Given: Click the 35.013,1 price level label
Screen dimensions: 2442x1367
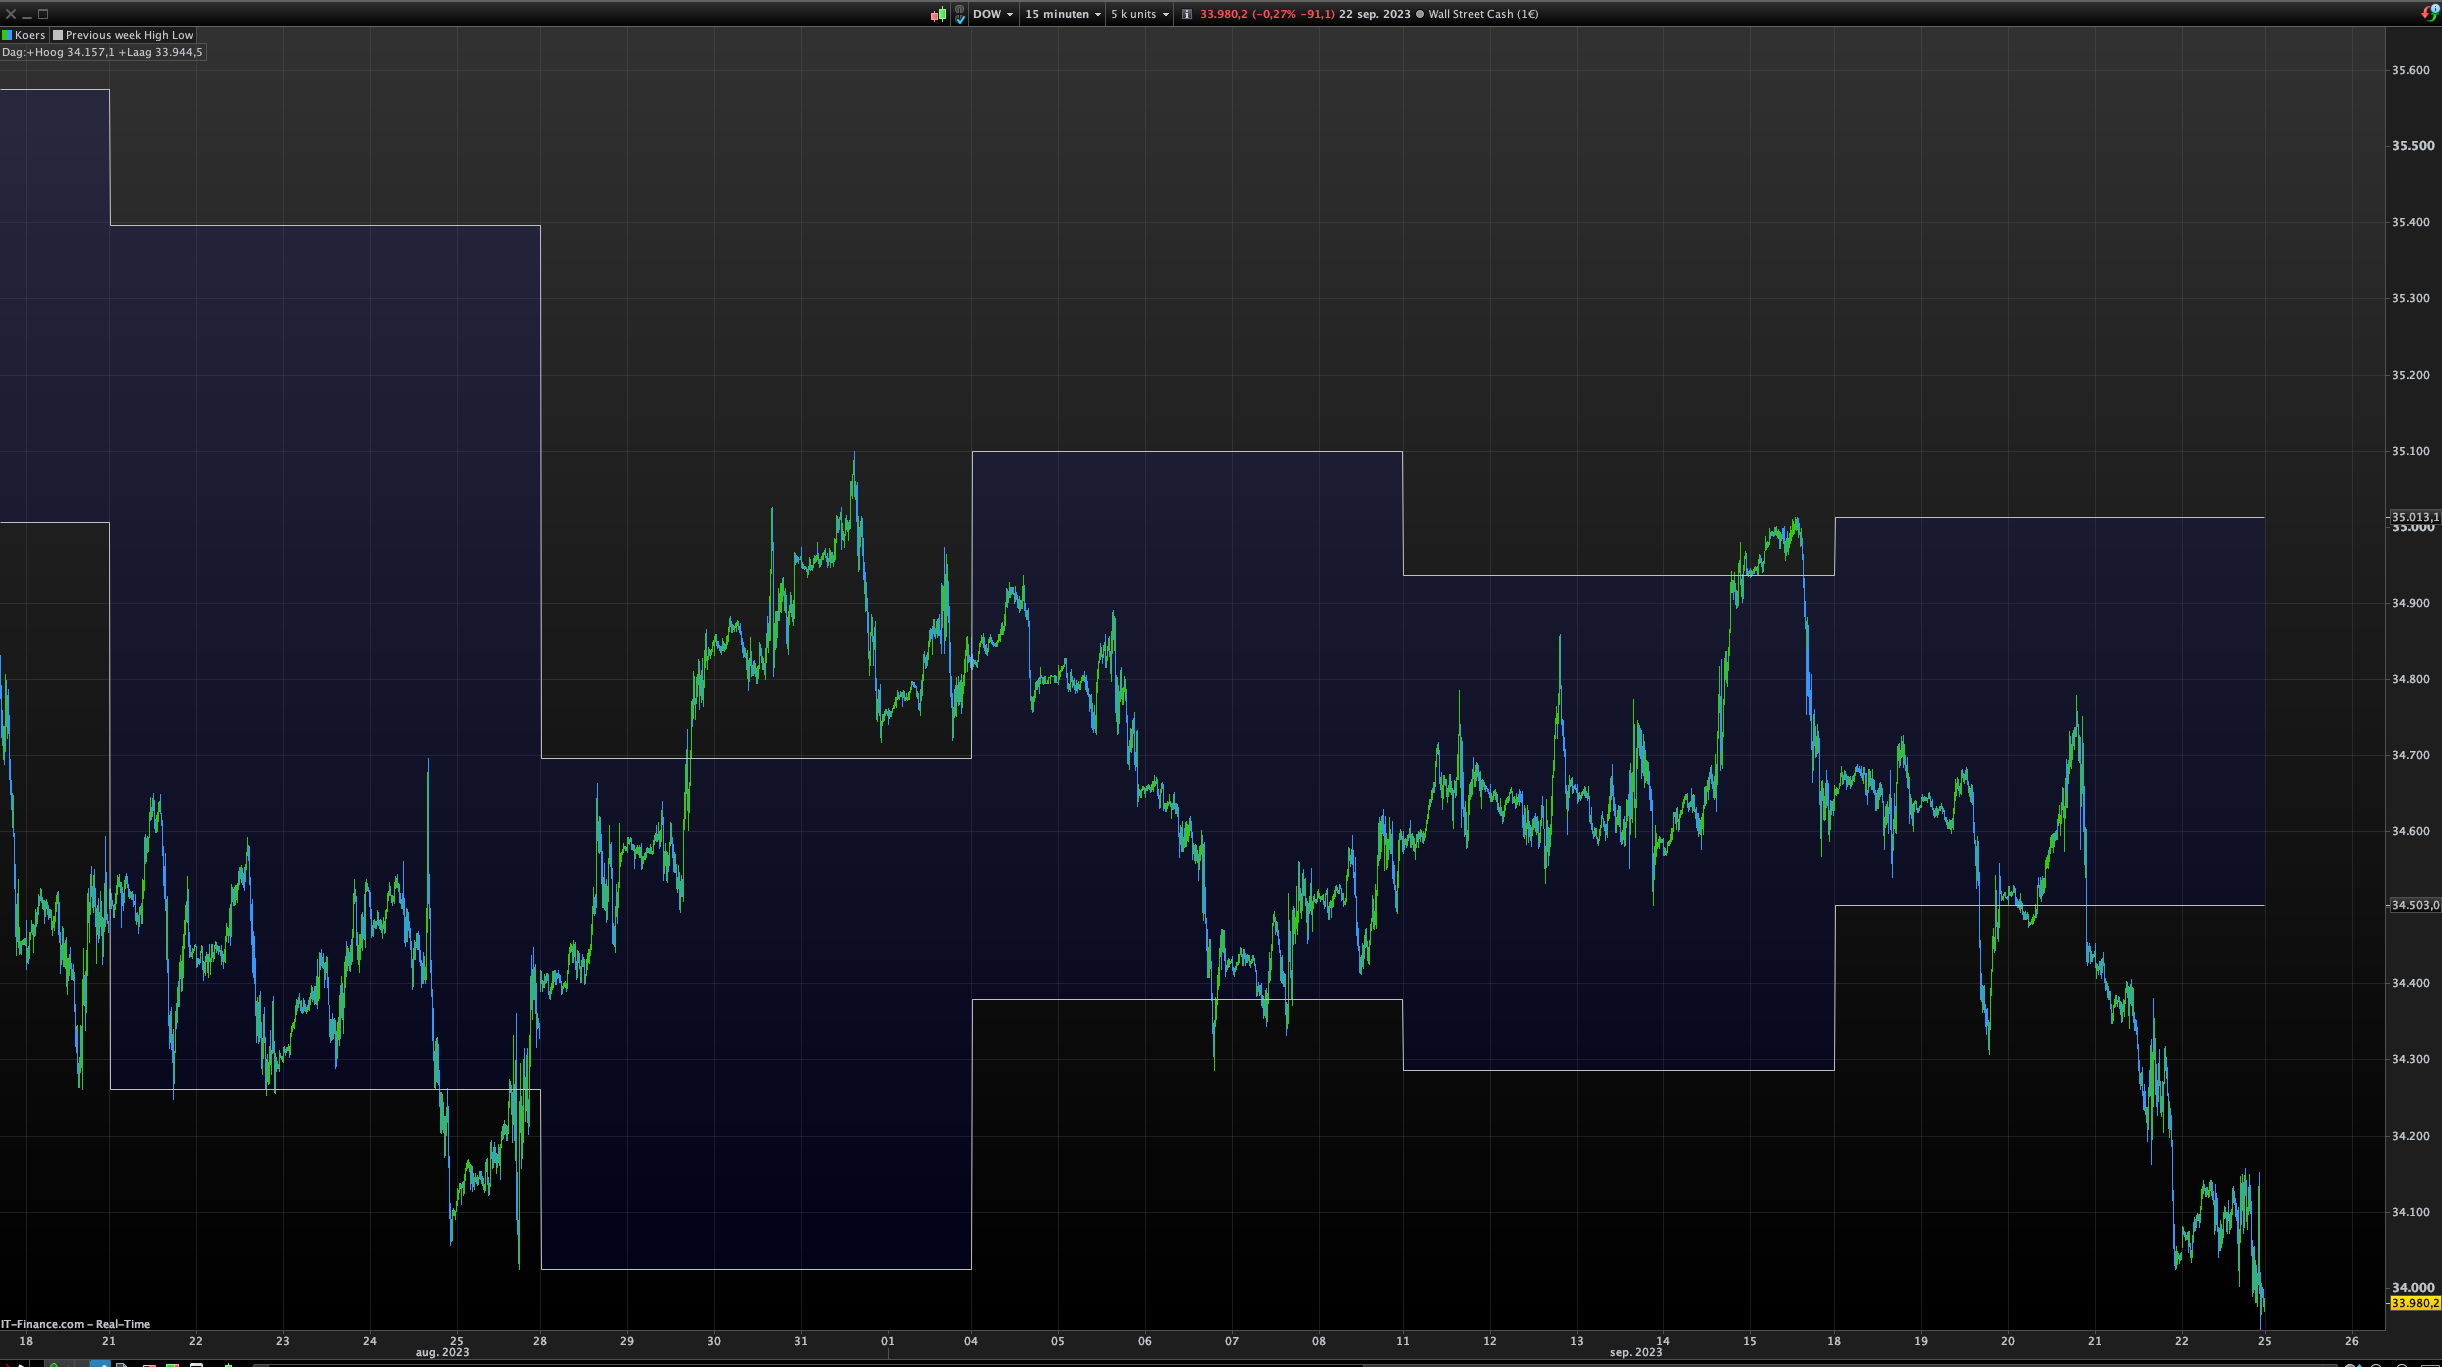Looking at the screenshot, I should (2414, 517).
